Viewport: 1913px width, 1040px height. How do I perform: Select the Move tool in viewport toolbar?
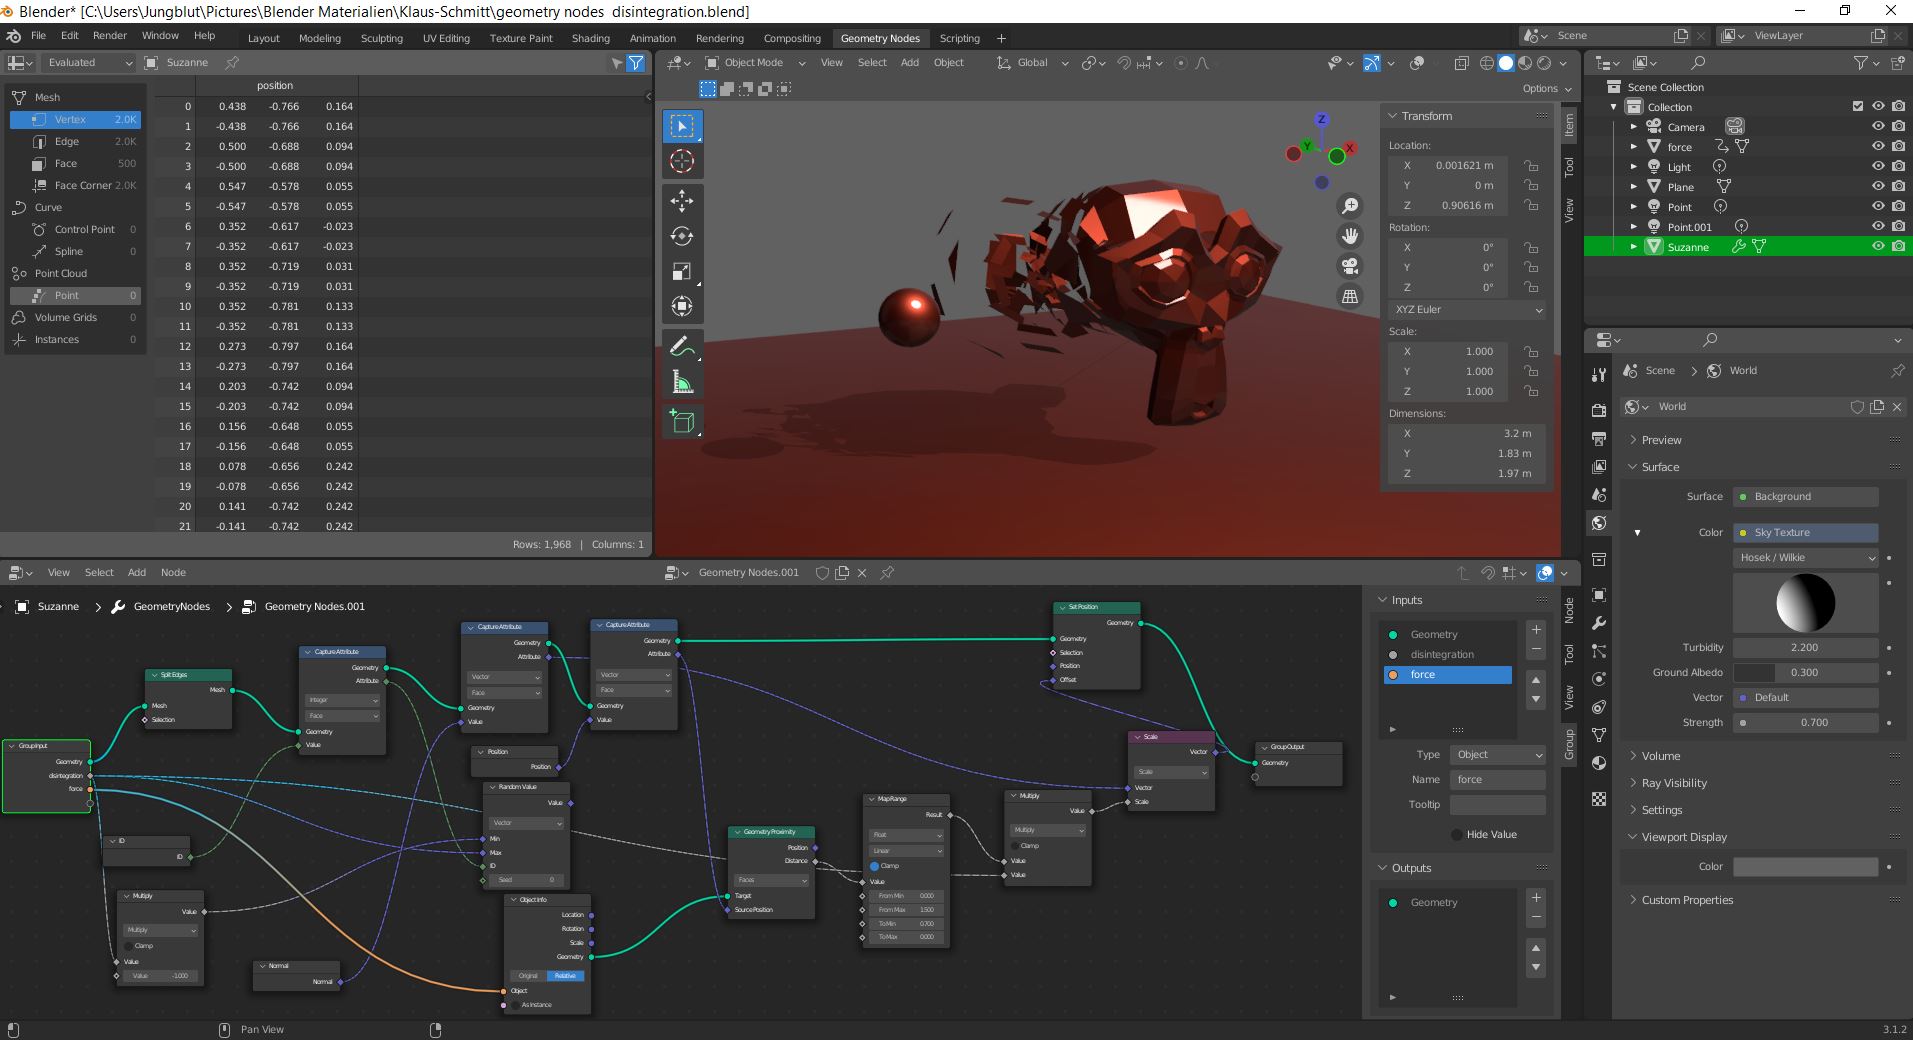(682, 201)
